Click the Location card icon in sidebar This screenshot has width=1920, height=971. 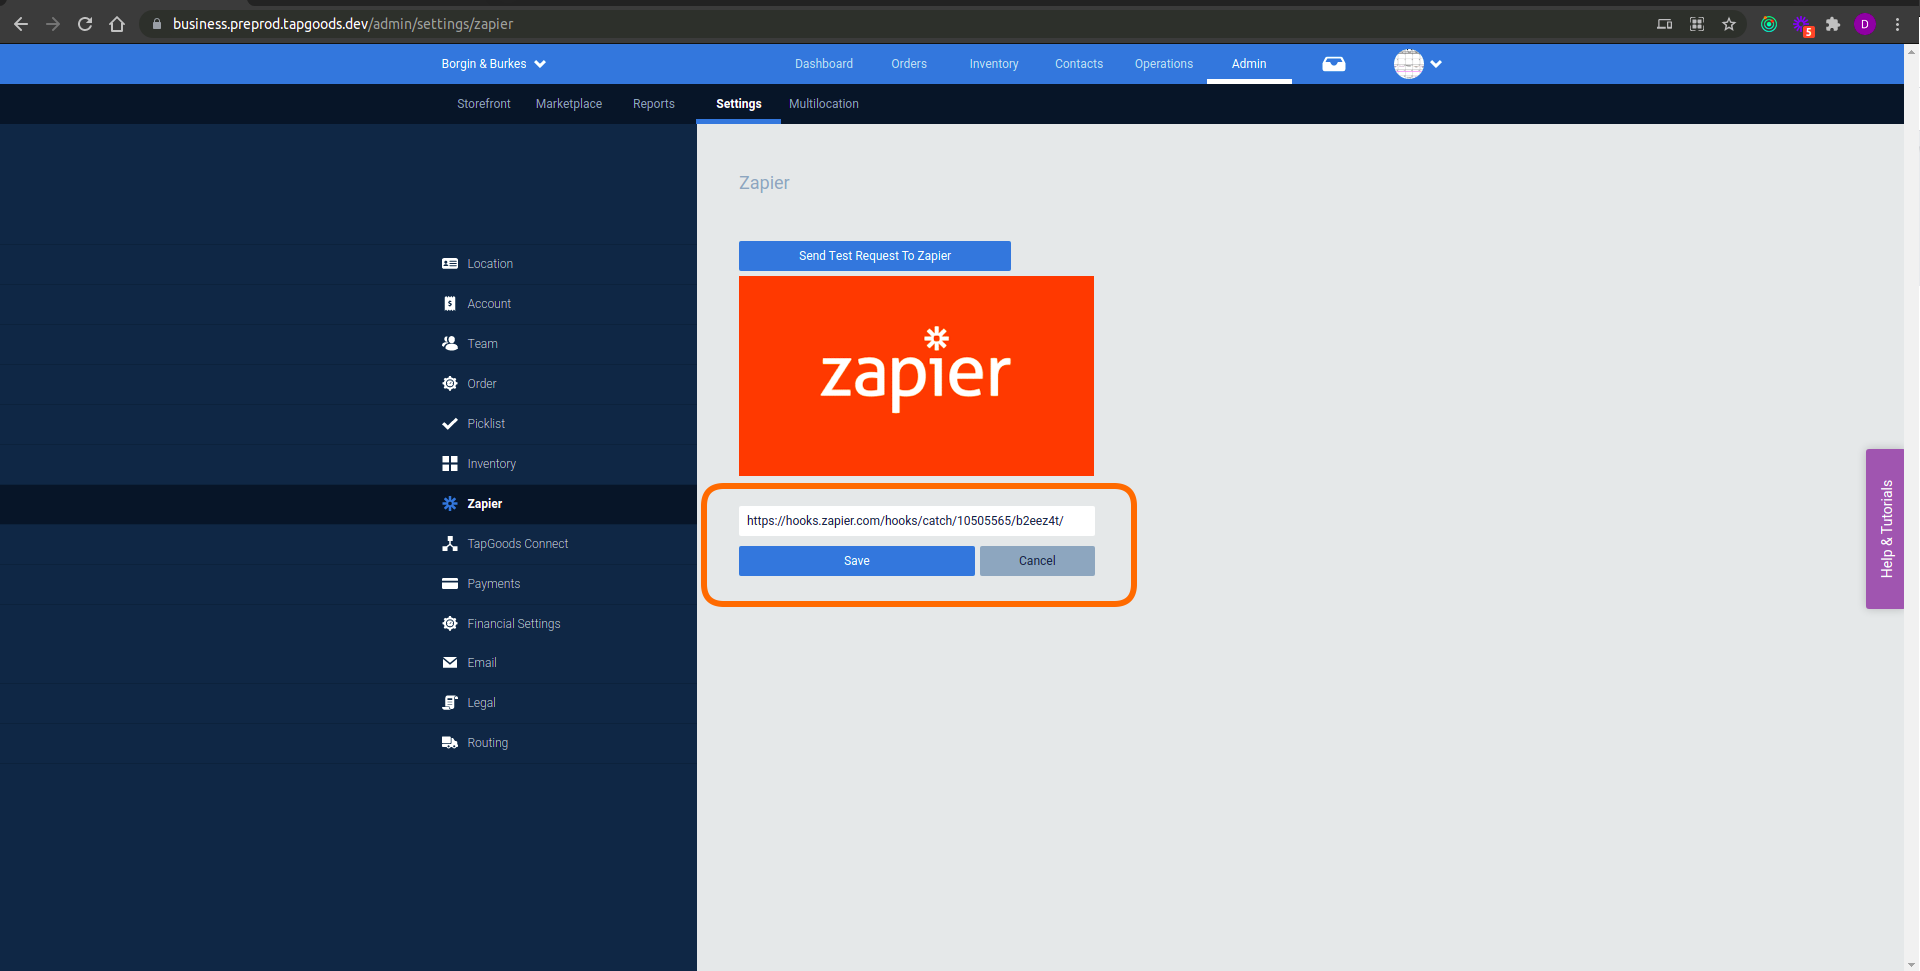point(450,264)
